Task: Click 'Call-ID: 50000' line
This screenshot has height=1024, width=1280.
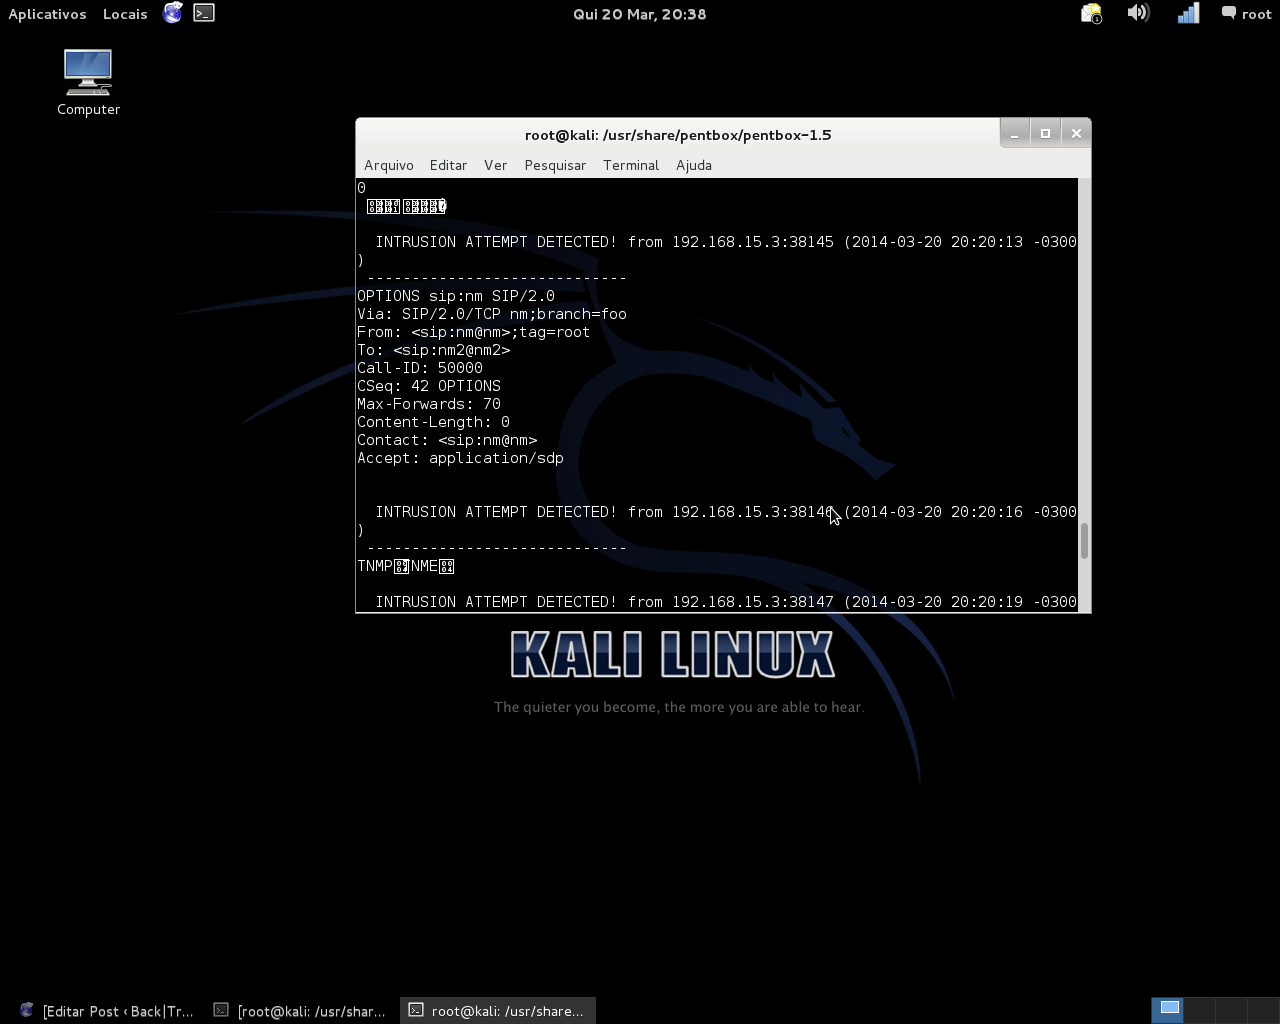Action: point(420,368)
